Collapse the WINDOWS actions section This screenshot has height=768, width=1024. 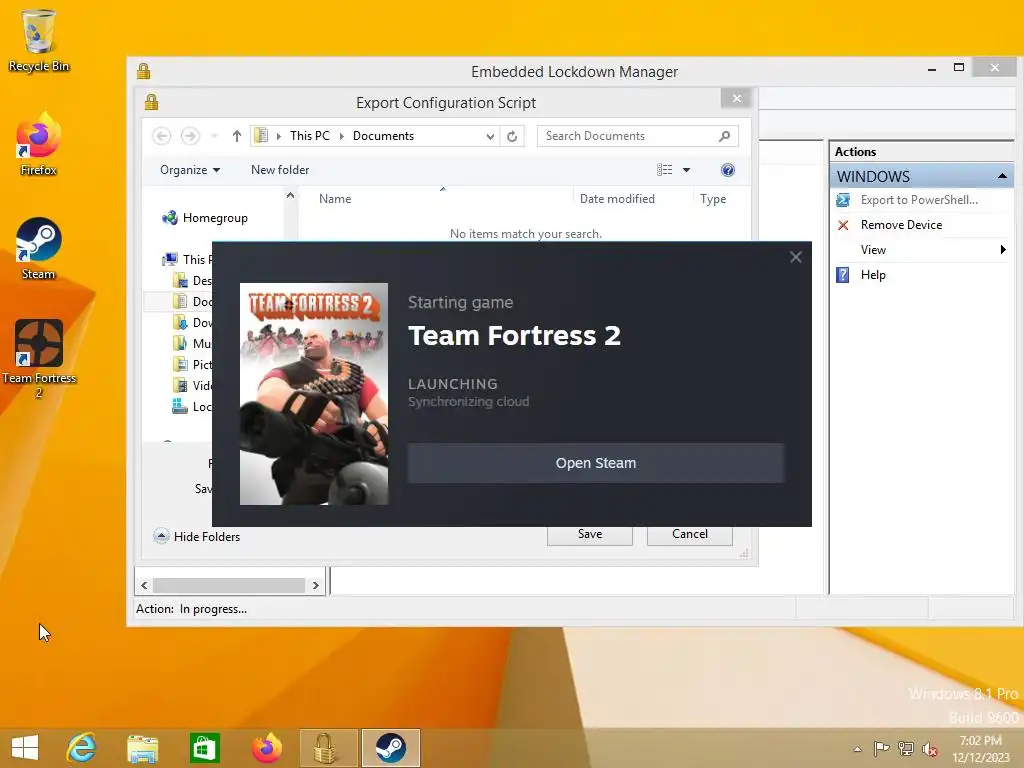coord(1002,176)
